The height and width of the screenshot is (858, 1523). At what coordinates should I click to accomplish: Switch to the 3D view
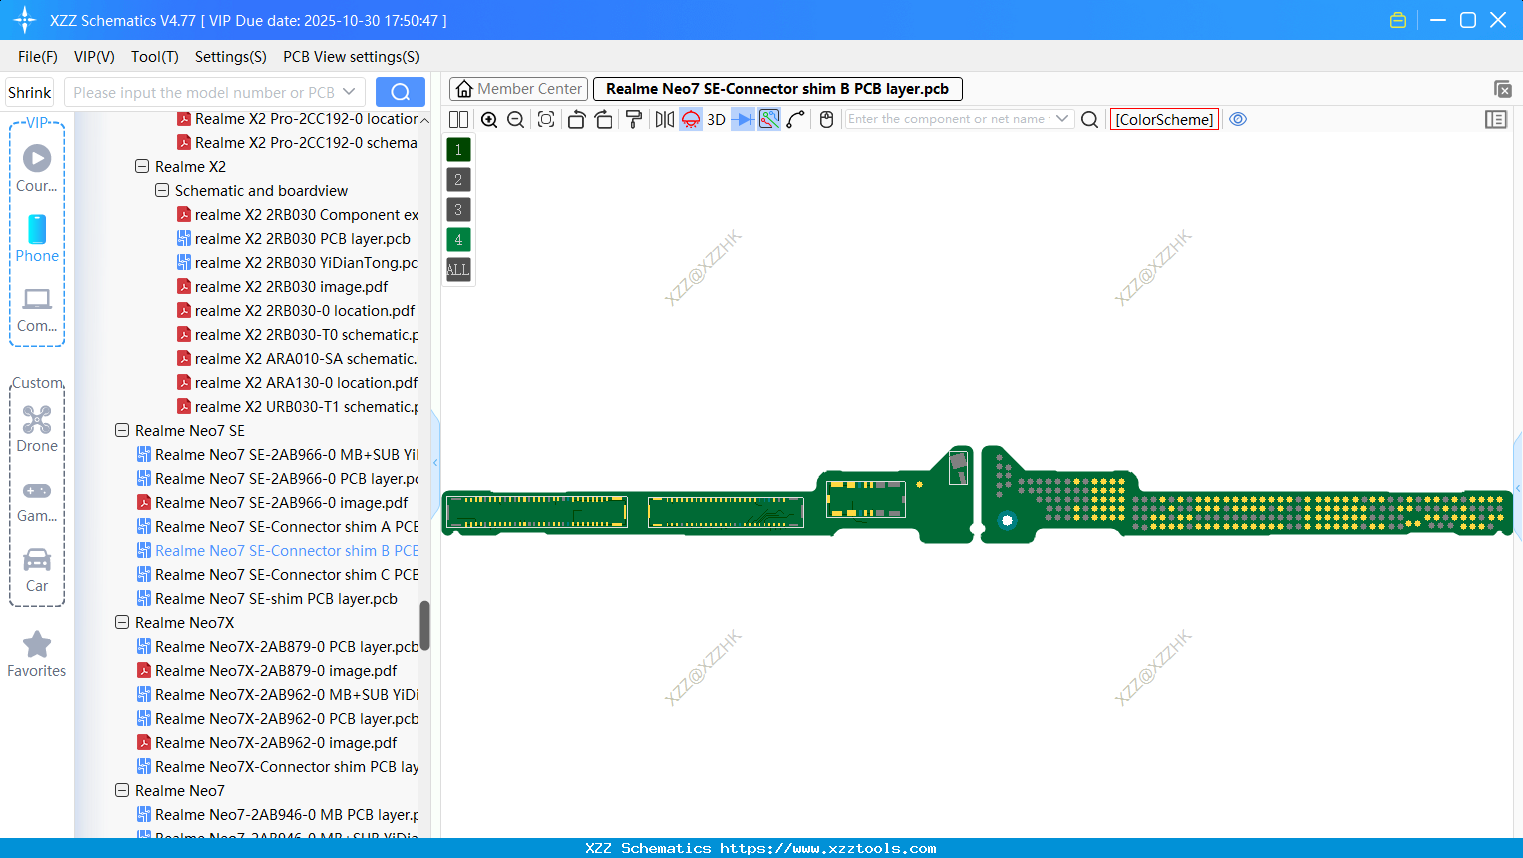(x=717, y=120)
